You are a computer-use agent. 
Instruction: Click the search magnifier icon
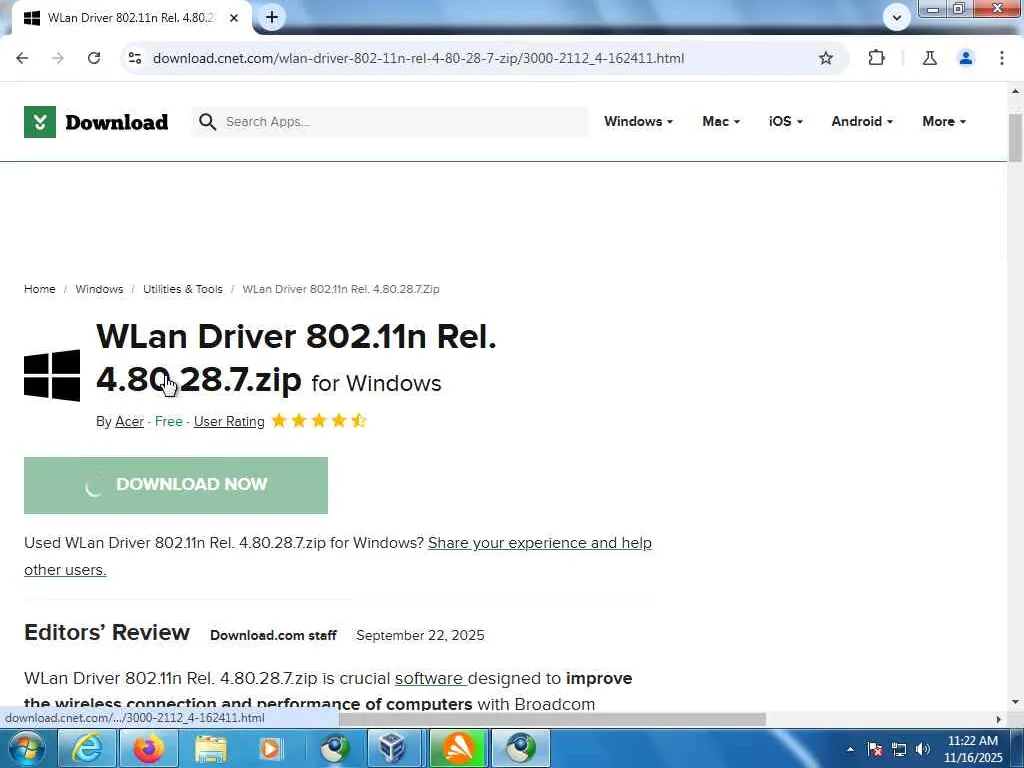point(208,121)
